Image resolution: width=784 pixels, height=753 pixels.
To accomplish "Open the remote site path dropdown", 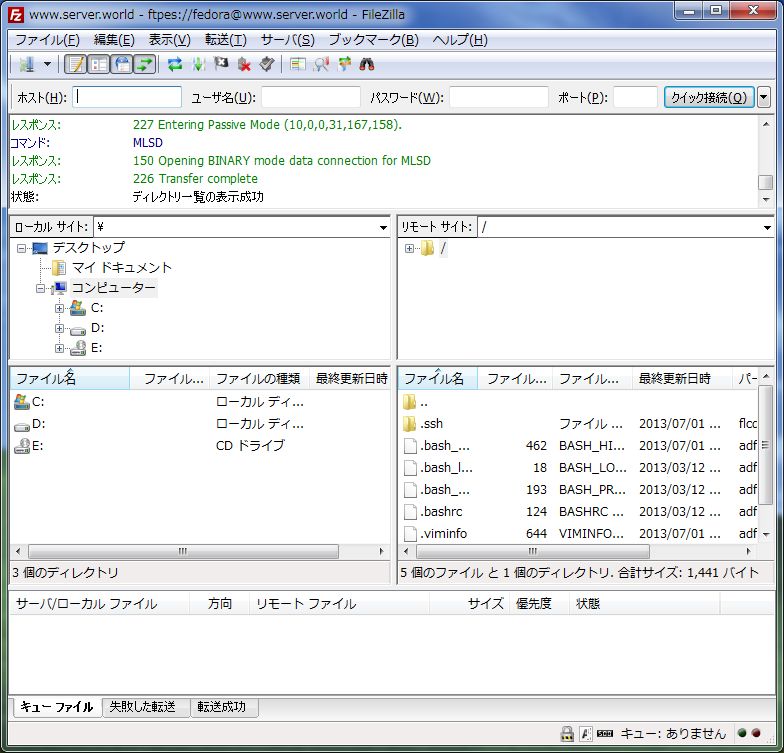I will click(x=766, y=228).
